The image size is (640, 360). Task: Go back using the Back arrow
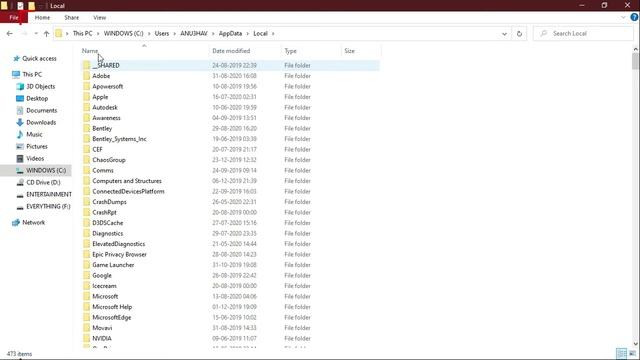(x=10, y=33)
